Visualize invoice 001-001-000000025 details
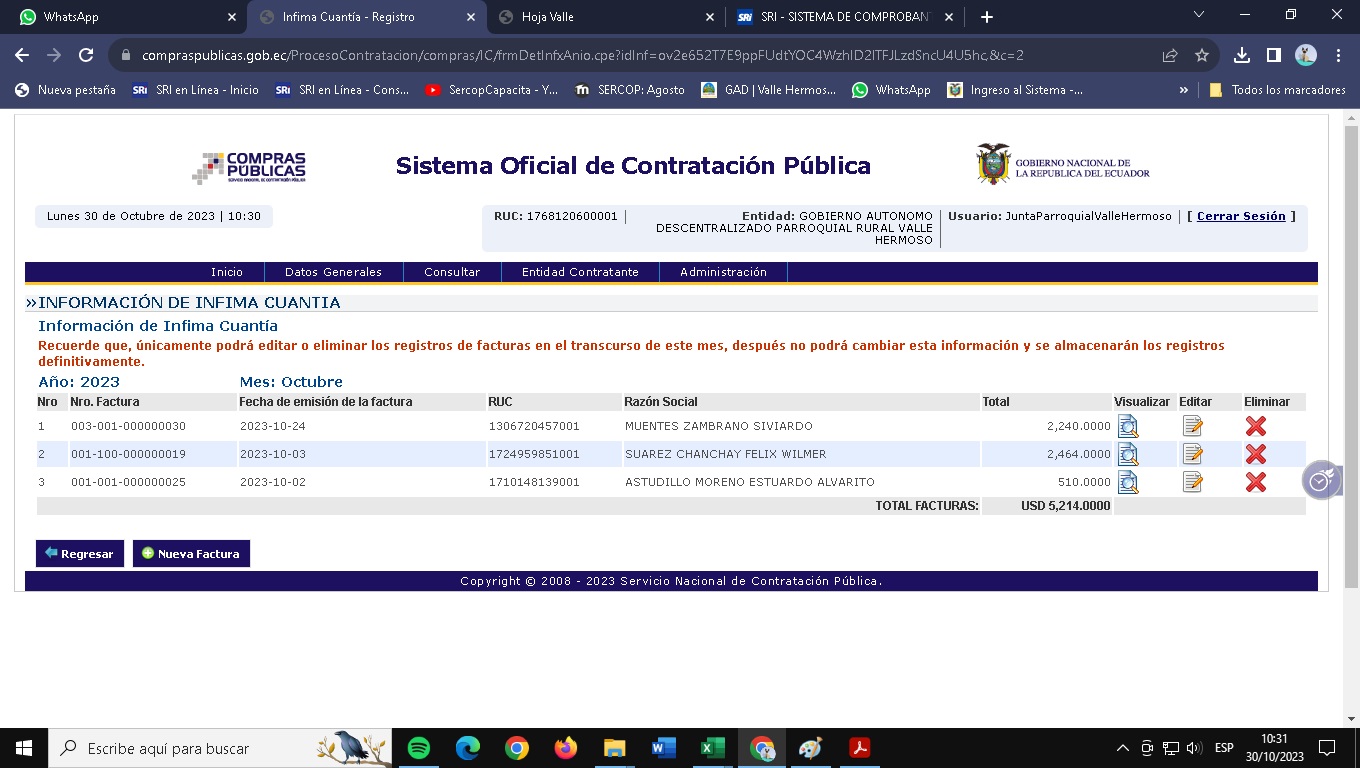 (1127, 482)
